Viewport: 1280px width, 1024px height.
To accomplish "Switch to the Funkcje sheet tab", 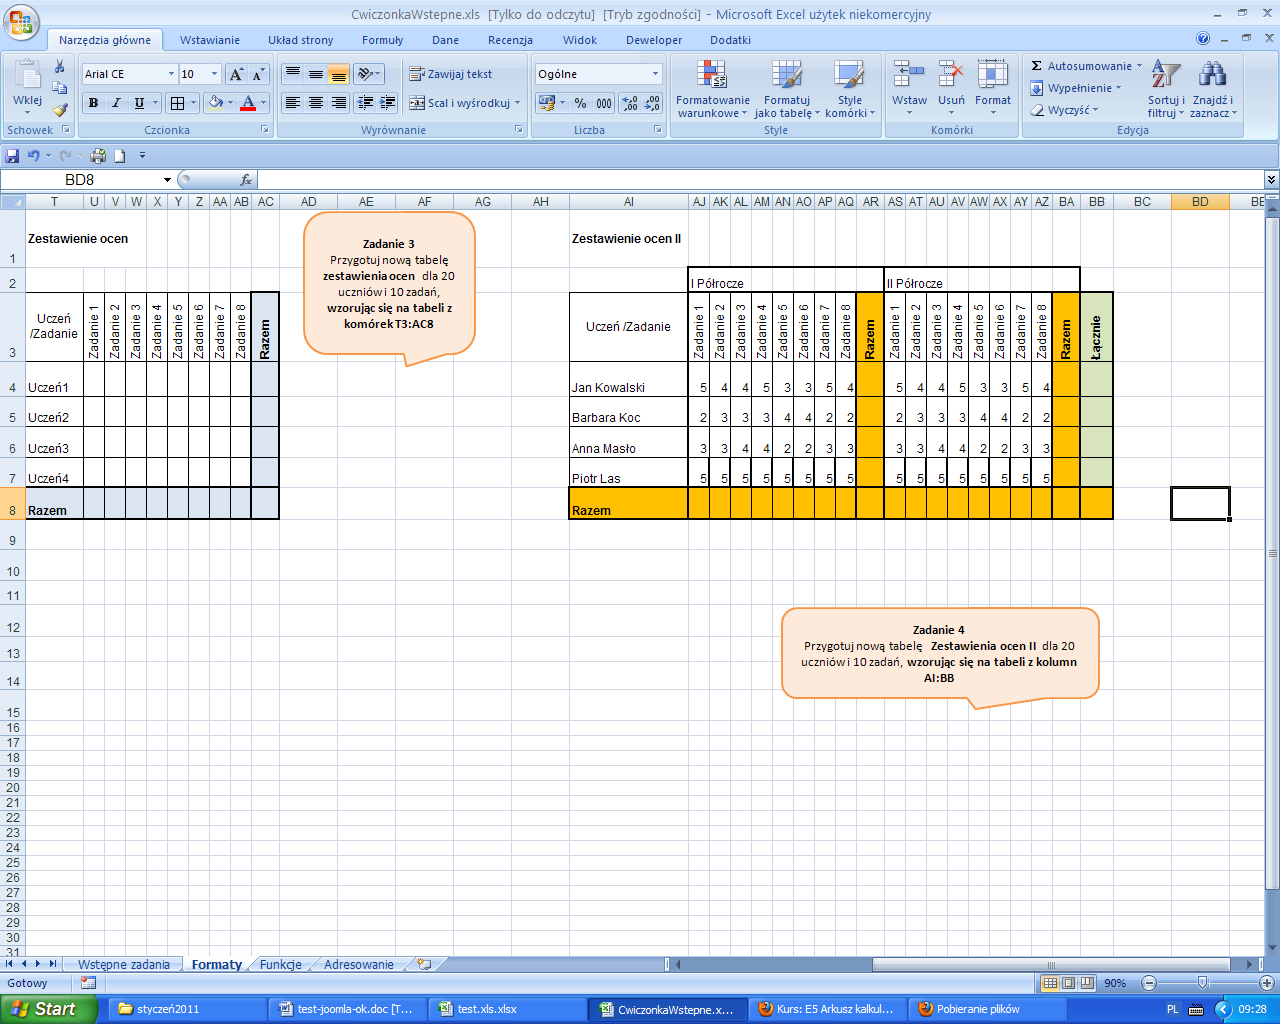I will click(280, 964).
